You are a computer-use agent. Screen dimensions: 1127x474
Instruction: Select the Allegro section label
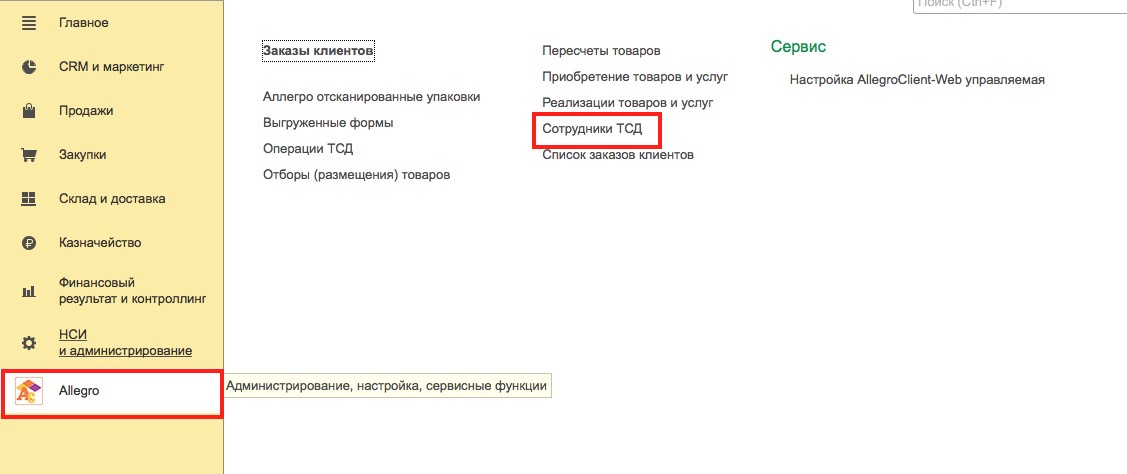coord(79,392)
